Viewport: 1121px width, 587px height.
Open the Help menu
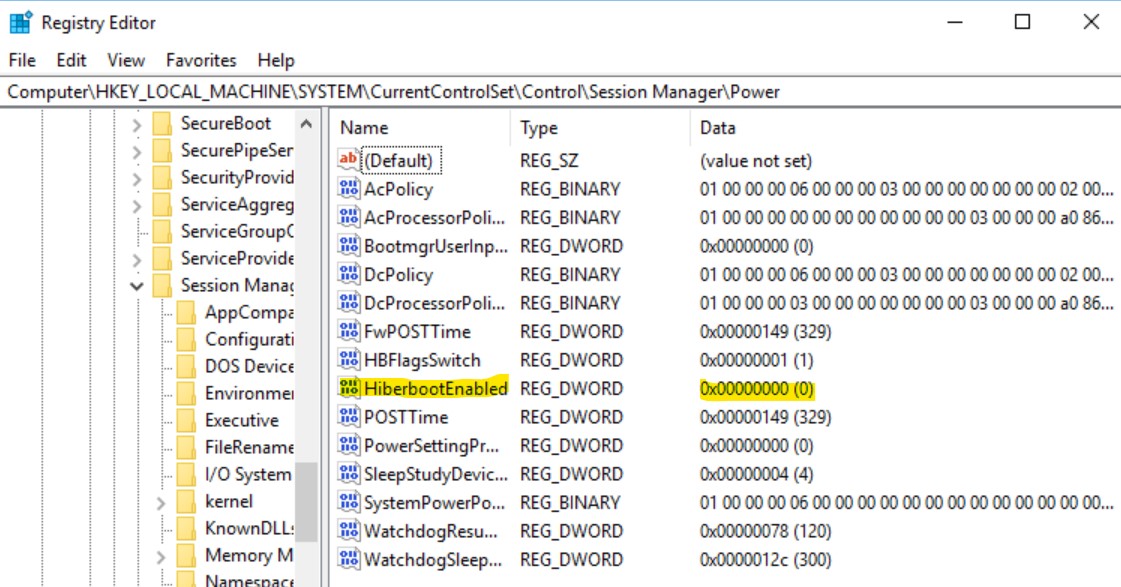pyautogui.click(x=276, y=60)
